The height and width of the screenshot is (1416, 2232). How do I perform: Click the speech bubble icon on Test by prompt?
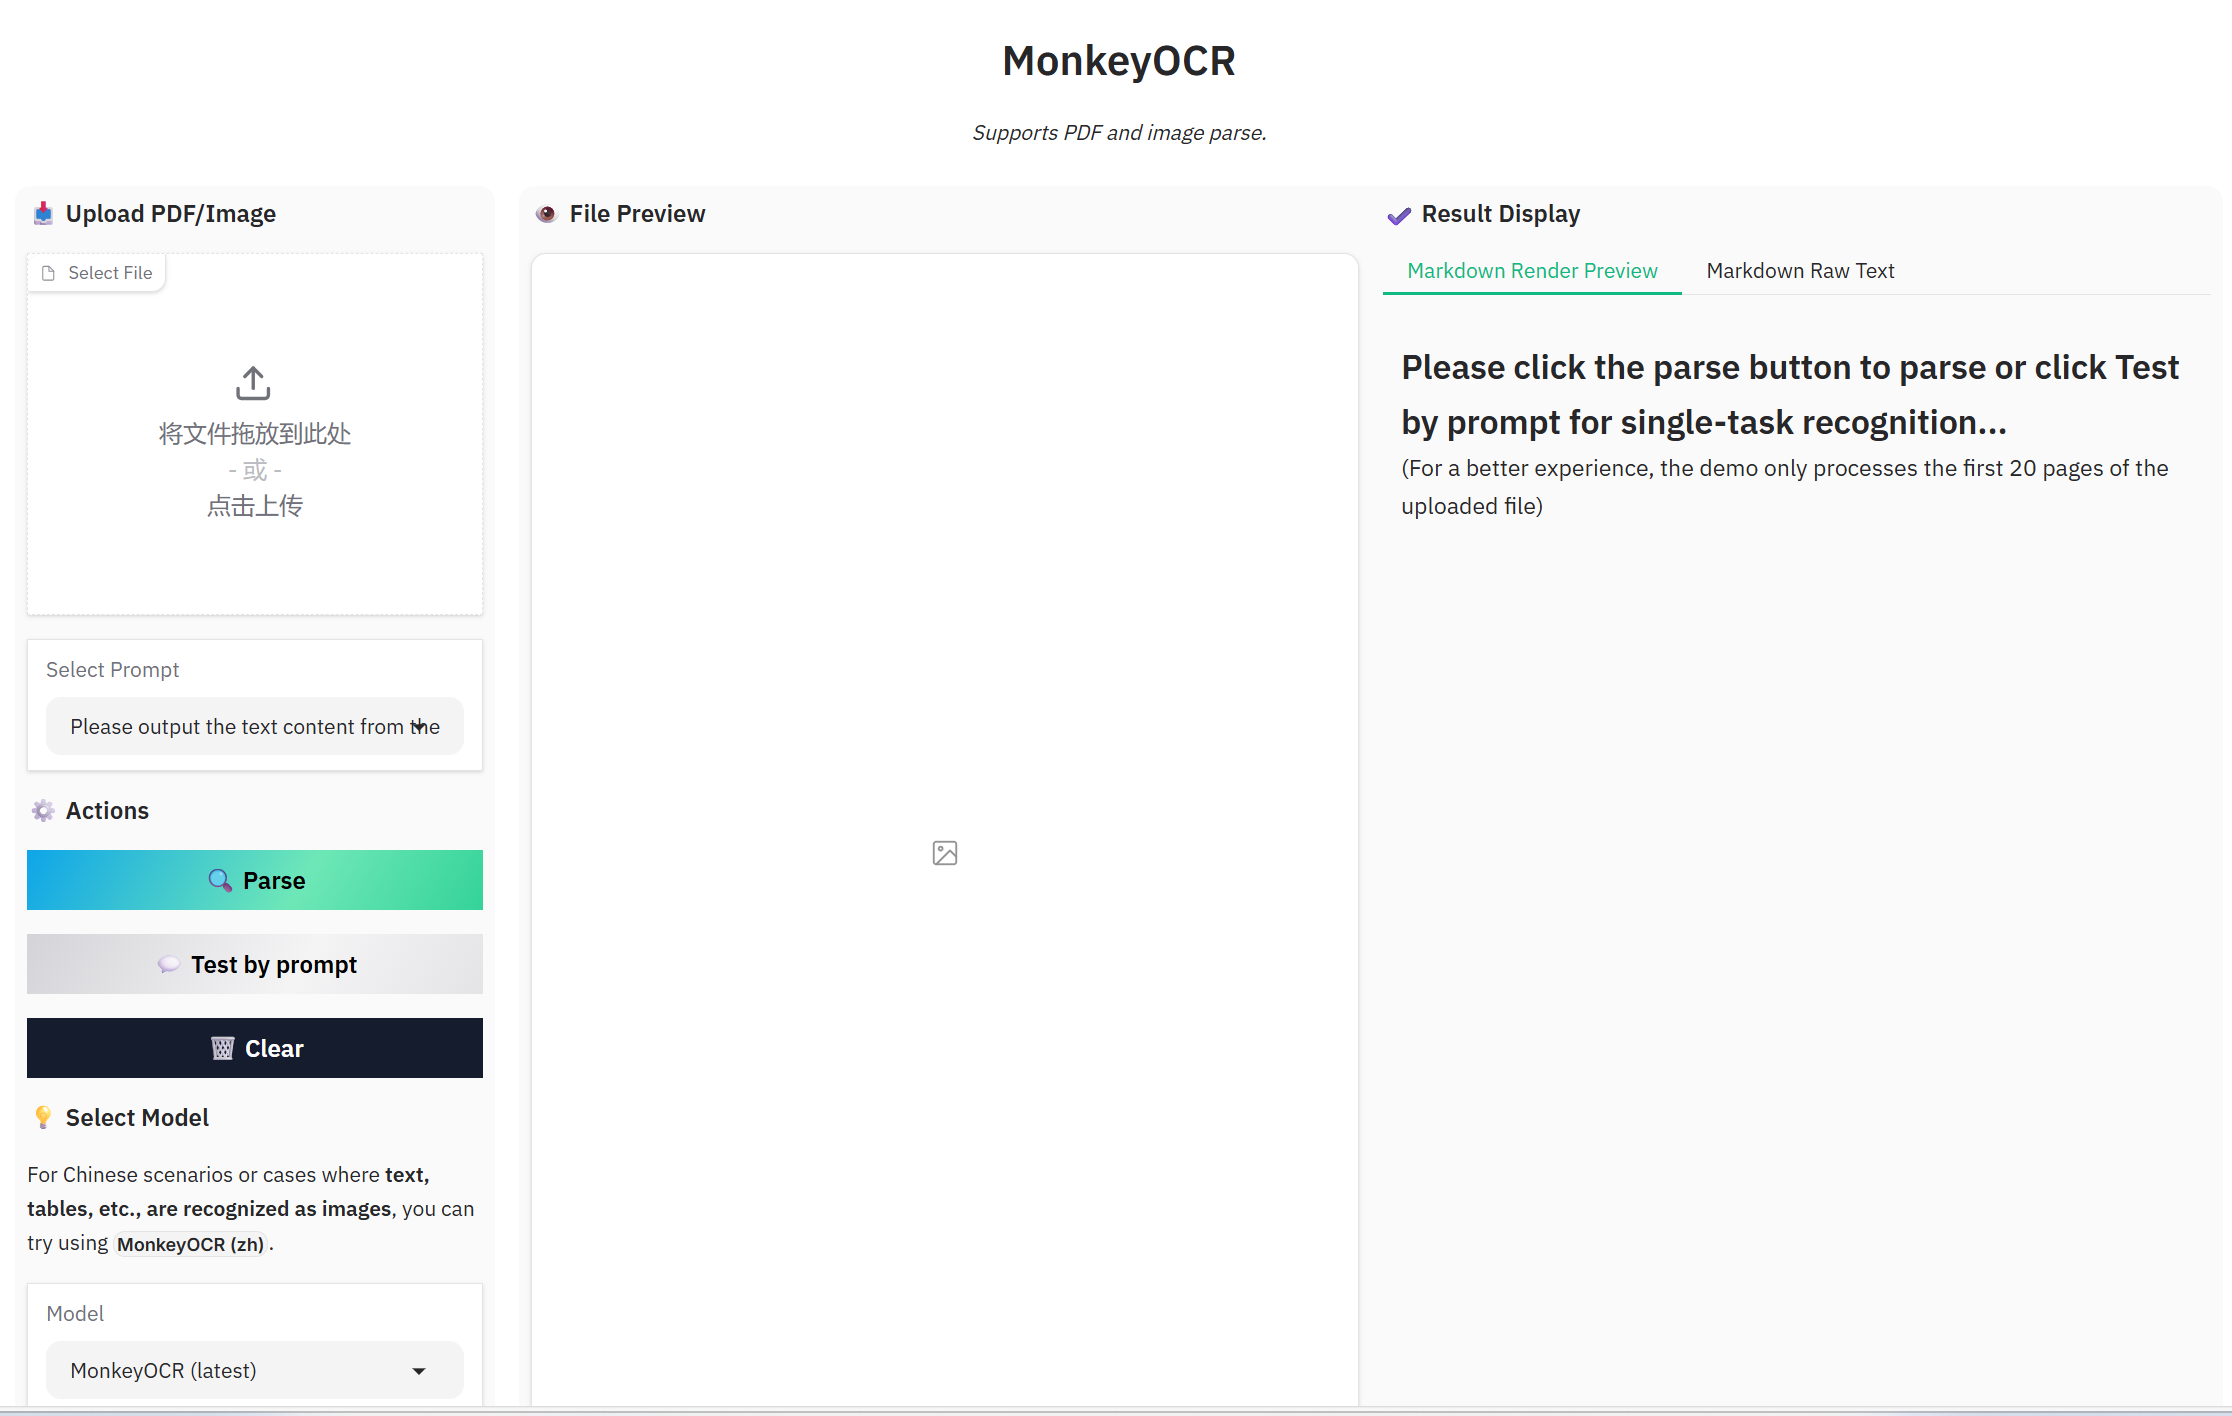click(170, 964)
